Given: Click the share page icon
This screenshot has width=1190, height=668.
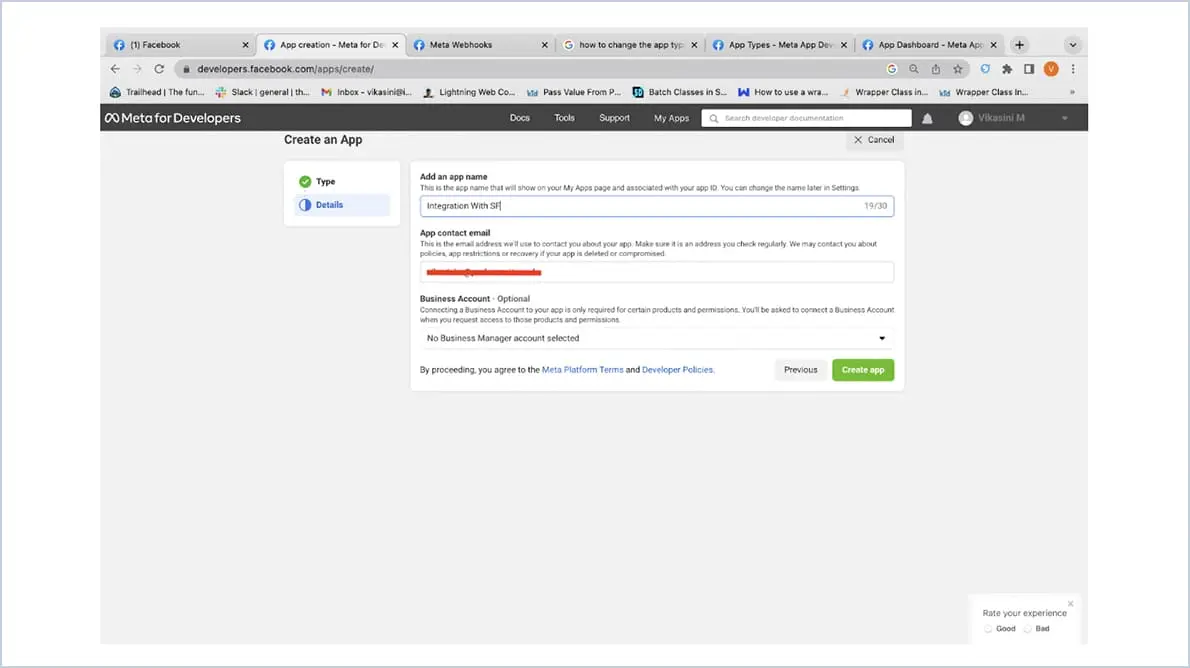Looking at the screenshot, I should coord(936,69).
